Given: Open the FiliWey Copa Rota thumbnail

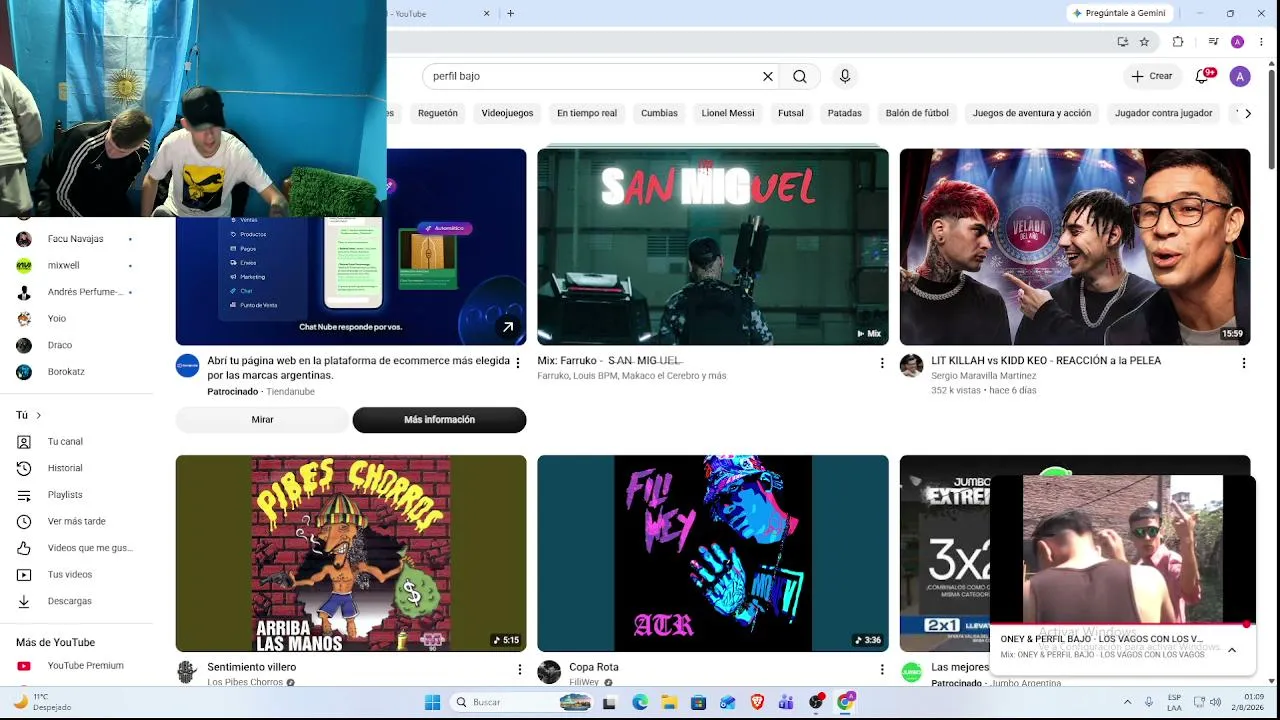Looking at the screenshot, I should (713, 553).
